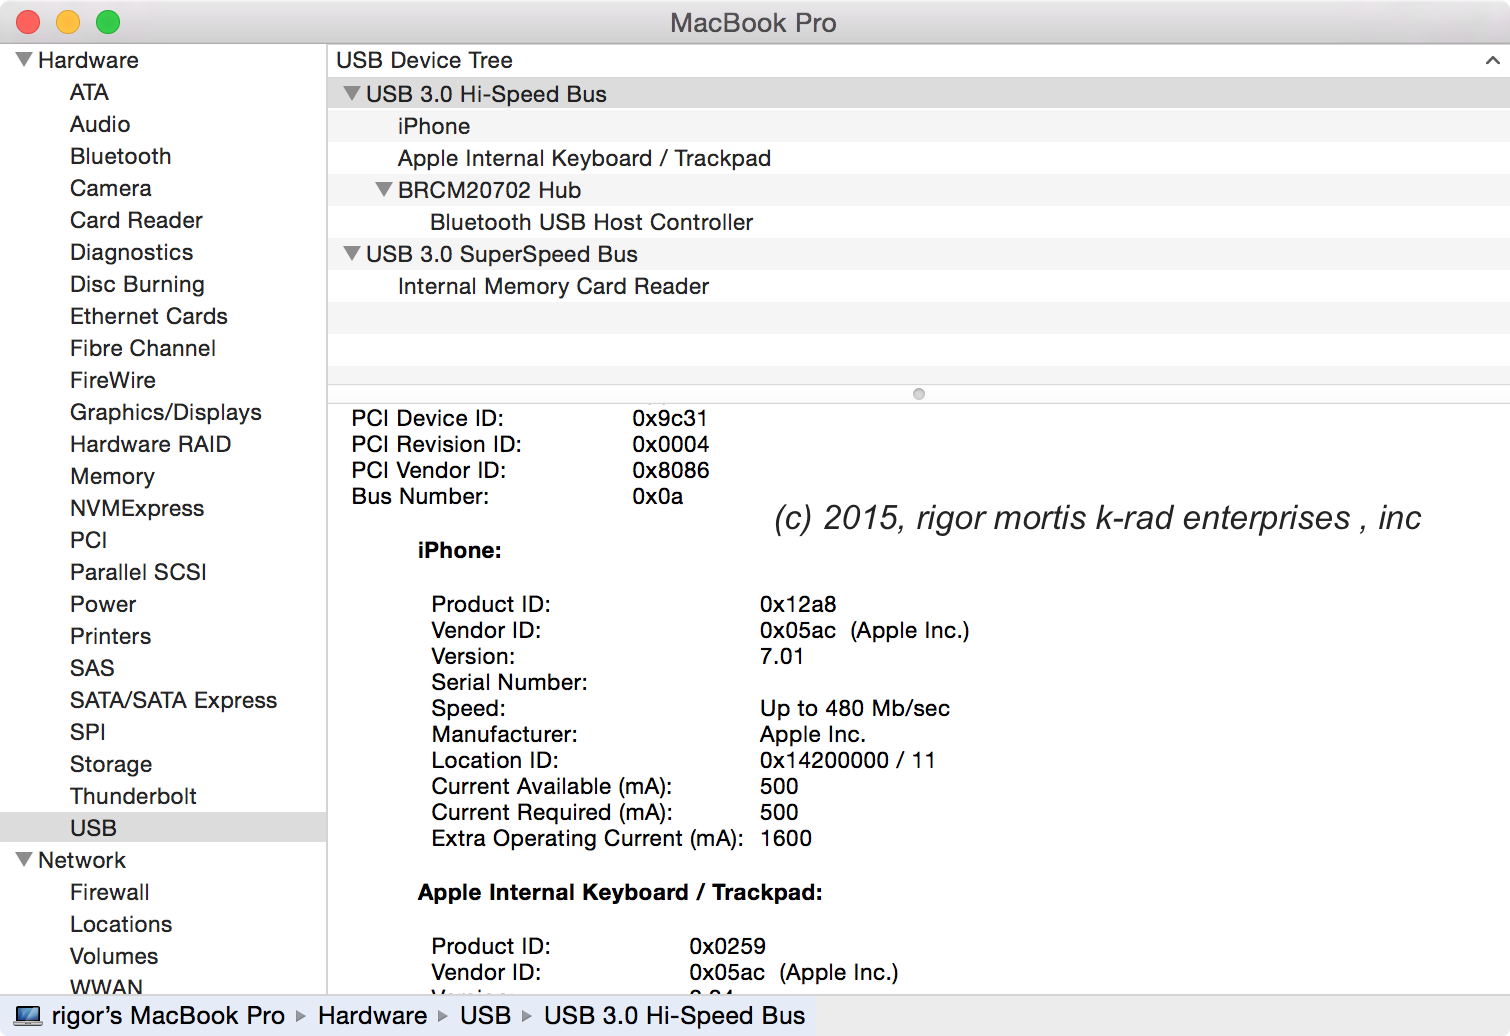Open SATA/SATA Express in the sidebar
Image resolution: width=1510 pixels, height=1036 pixels.
[174, 700]
